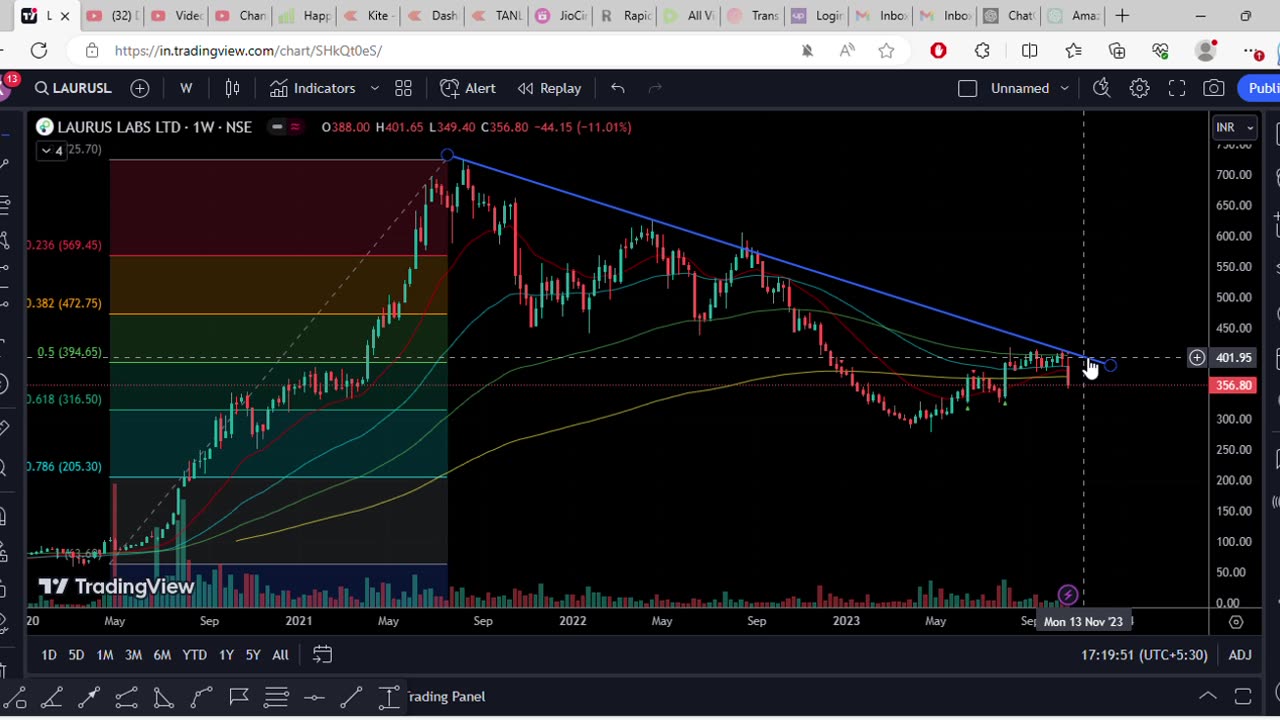Open a new browser tab

click(1123, 16)
